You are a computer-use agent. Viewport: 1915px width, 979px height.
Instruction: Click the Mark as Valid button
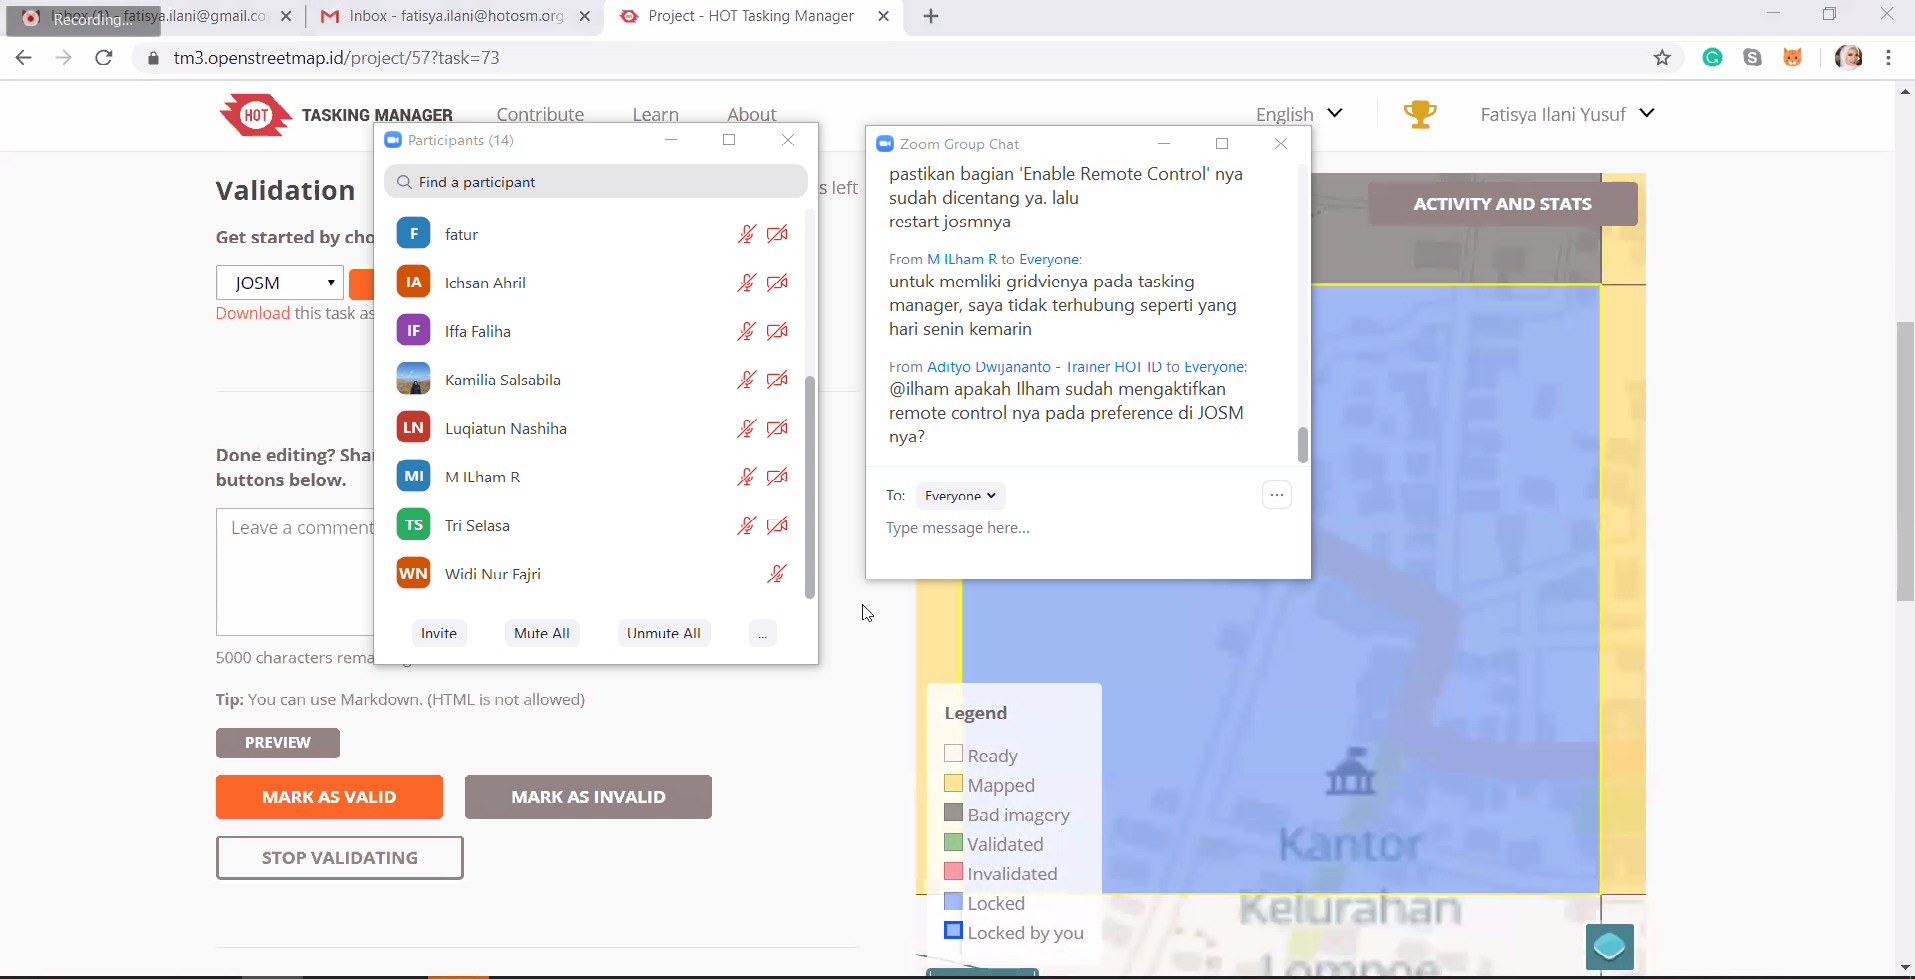tap(329, 797)
